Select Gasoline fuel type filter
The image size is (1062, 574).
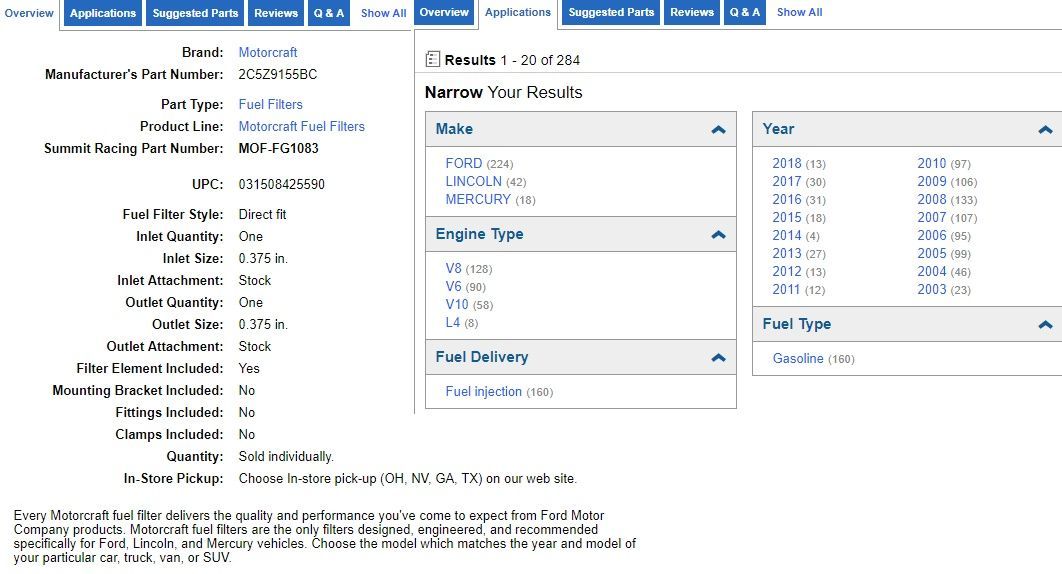[x=798, y=358]
